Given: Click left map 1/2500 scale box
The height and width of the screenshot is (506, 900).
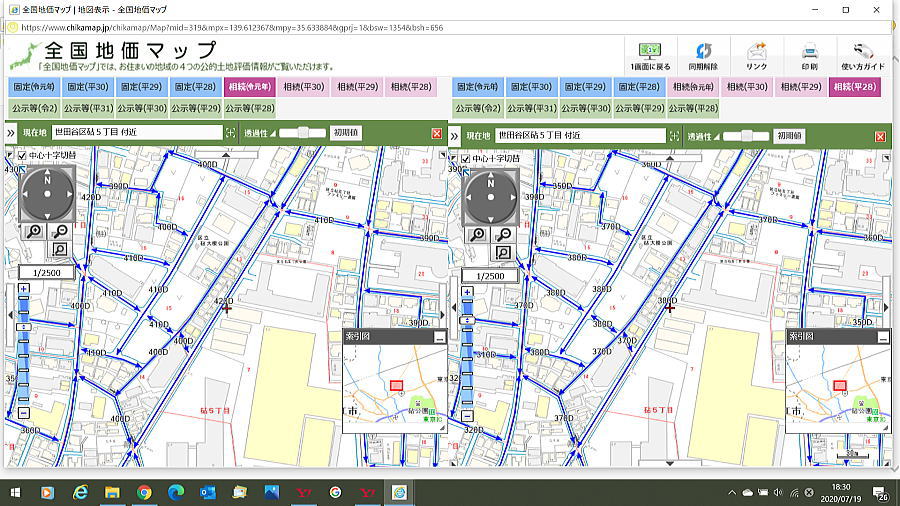Looking at the screenshot, I should (x=46, y=273).
